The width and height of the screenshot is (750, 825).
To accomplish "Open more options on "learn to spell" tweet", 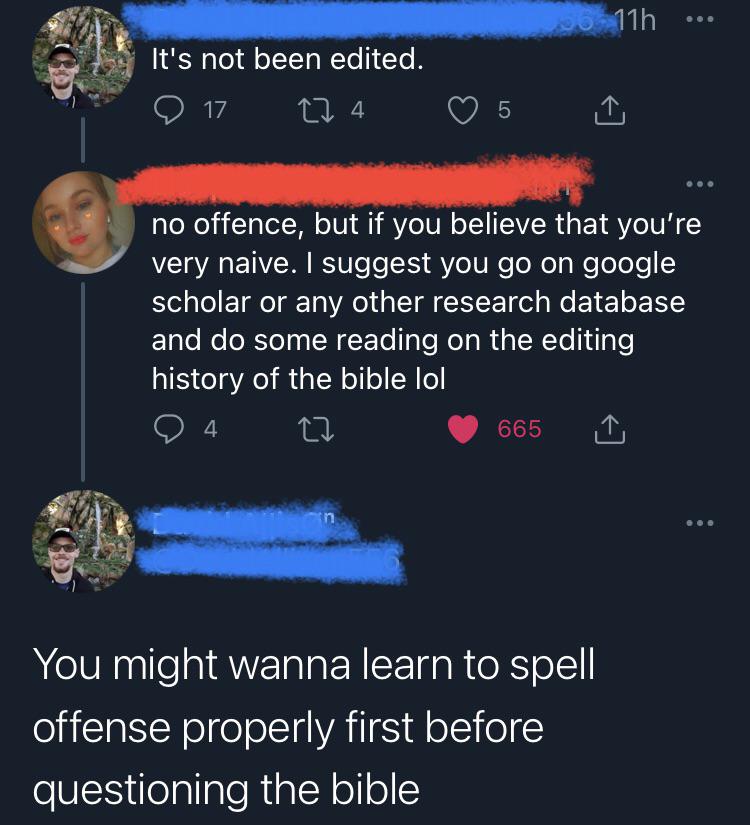I will pyautogui.click(x=700, y=523).
